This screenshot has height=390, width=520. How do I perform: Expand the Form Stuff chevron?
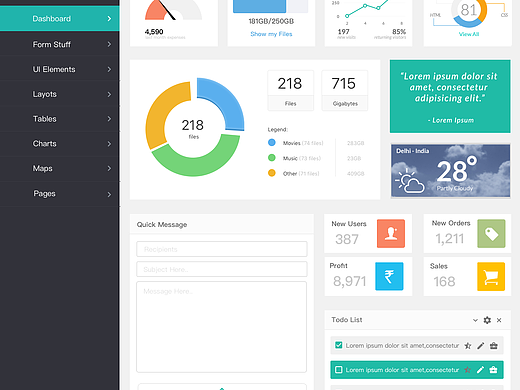(109, 44)
